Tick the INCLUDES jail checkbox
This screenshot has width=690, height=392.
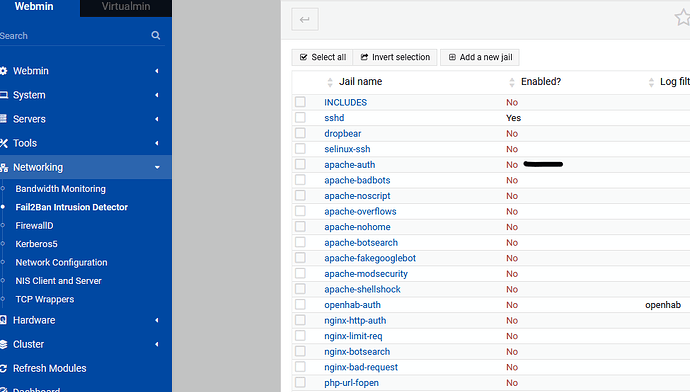pyautogui.click(x=301, y=102)
